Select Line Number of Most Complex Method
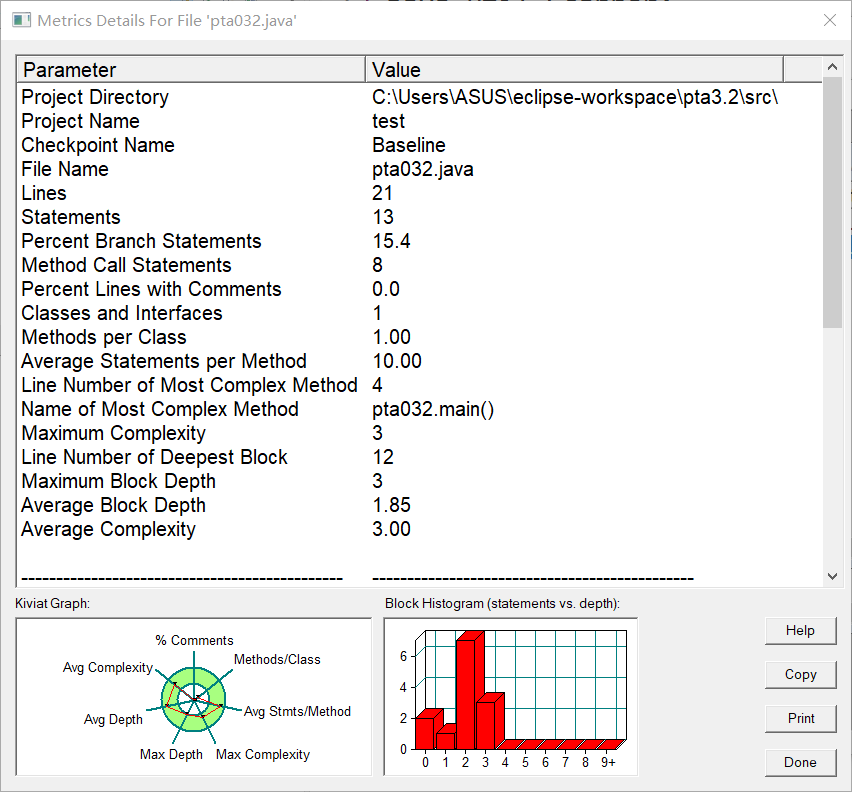852x792 pixels. point(419,385)
